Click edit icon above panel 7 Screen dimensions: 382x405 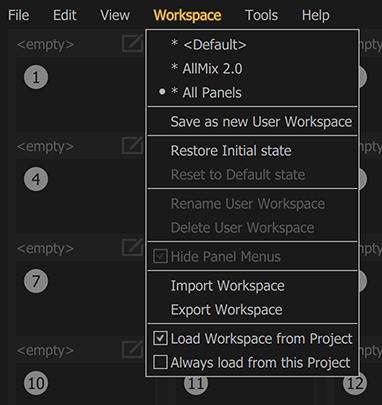pos(132,247)
